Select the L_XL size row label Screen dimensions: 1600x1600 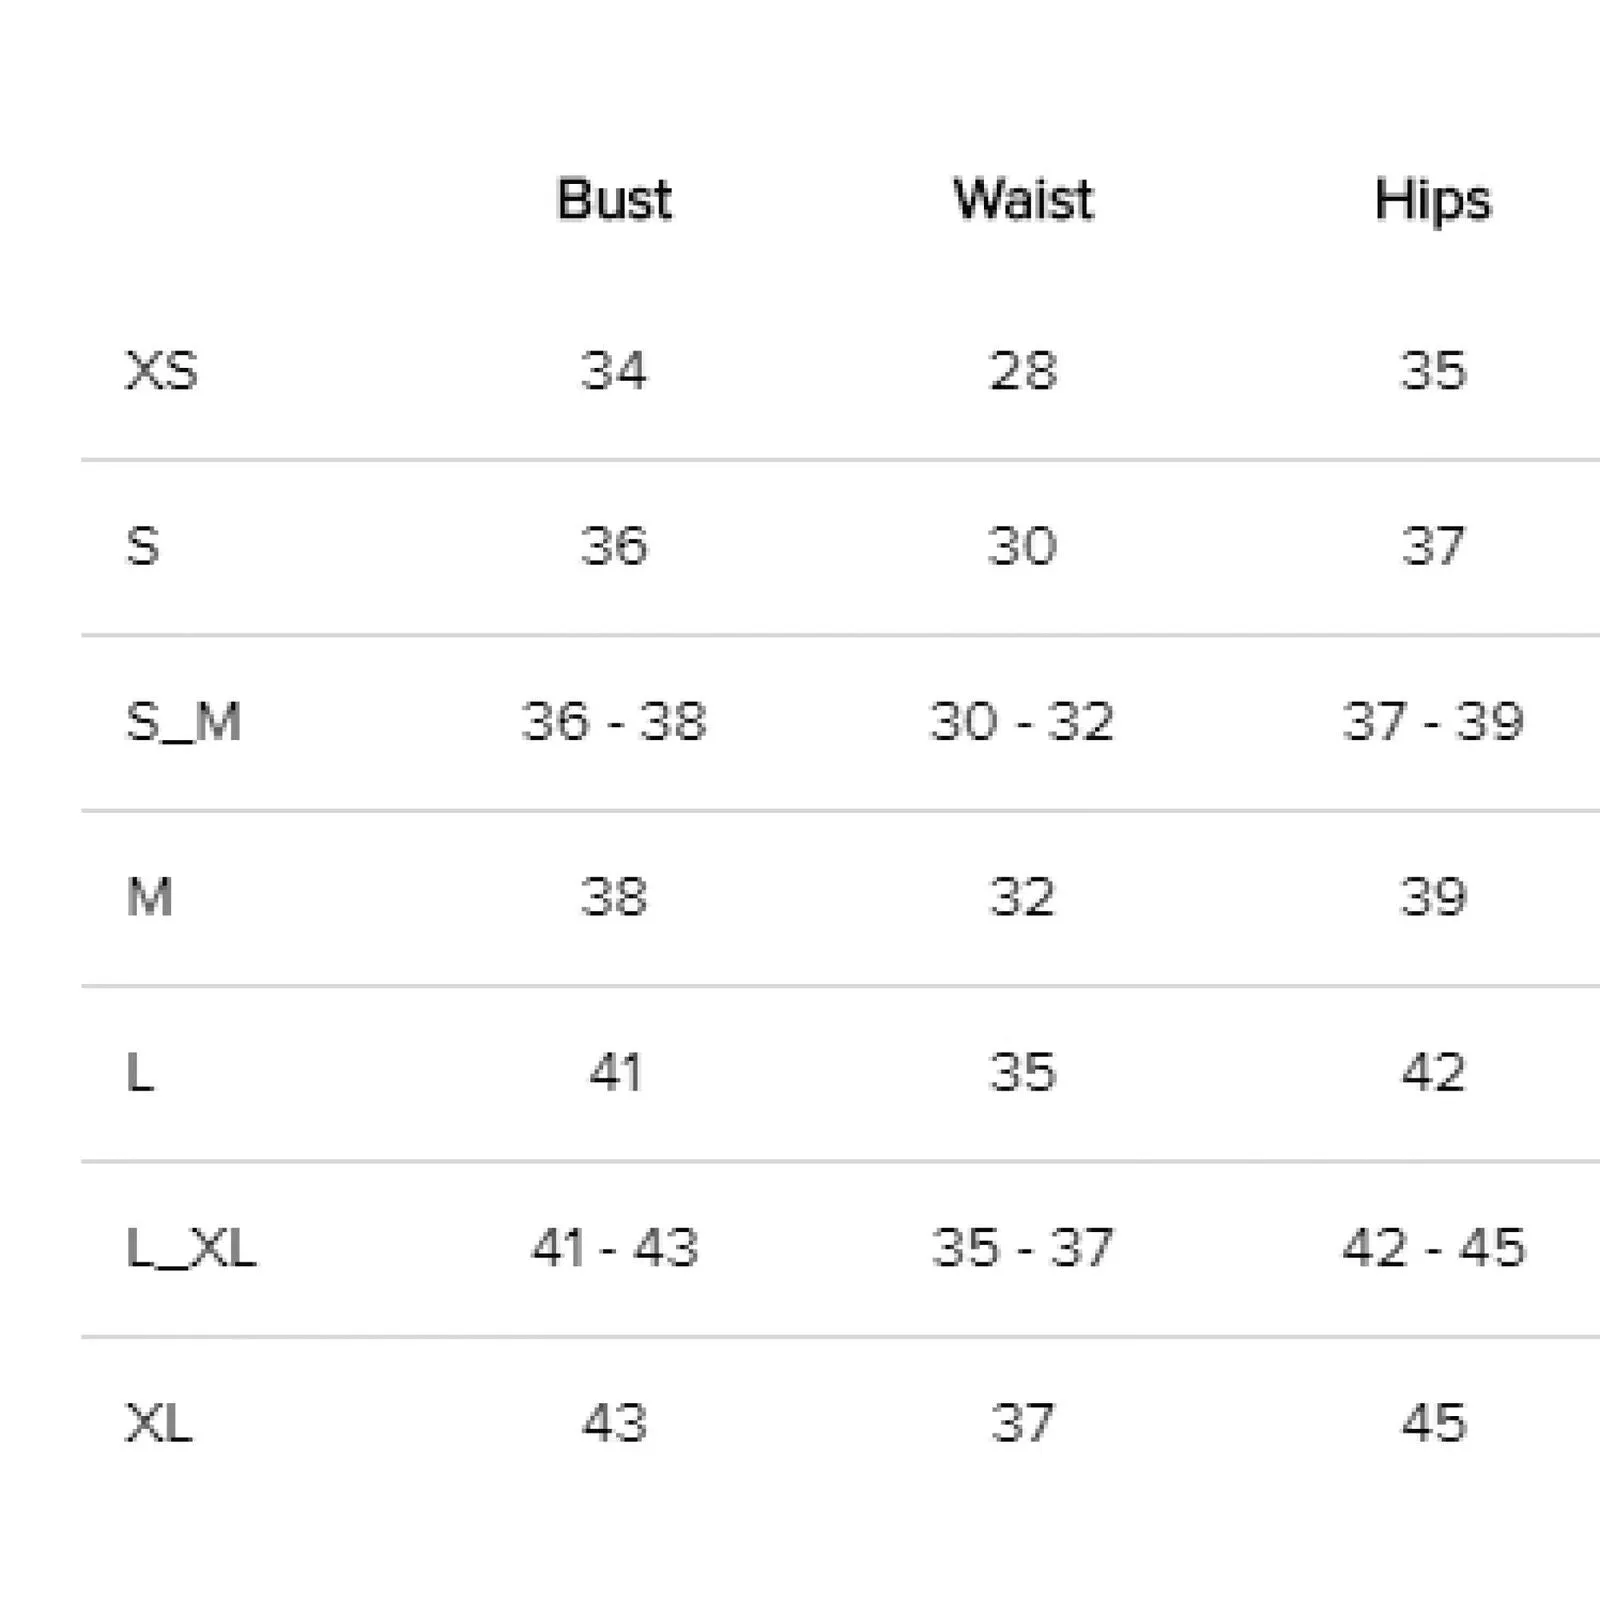click(x=191, y=1248)
